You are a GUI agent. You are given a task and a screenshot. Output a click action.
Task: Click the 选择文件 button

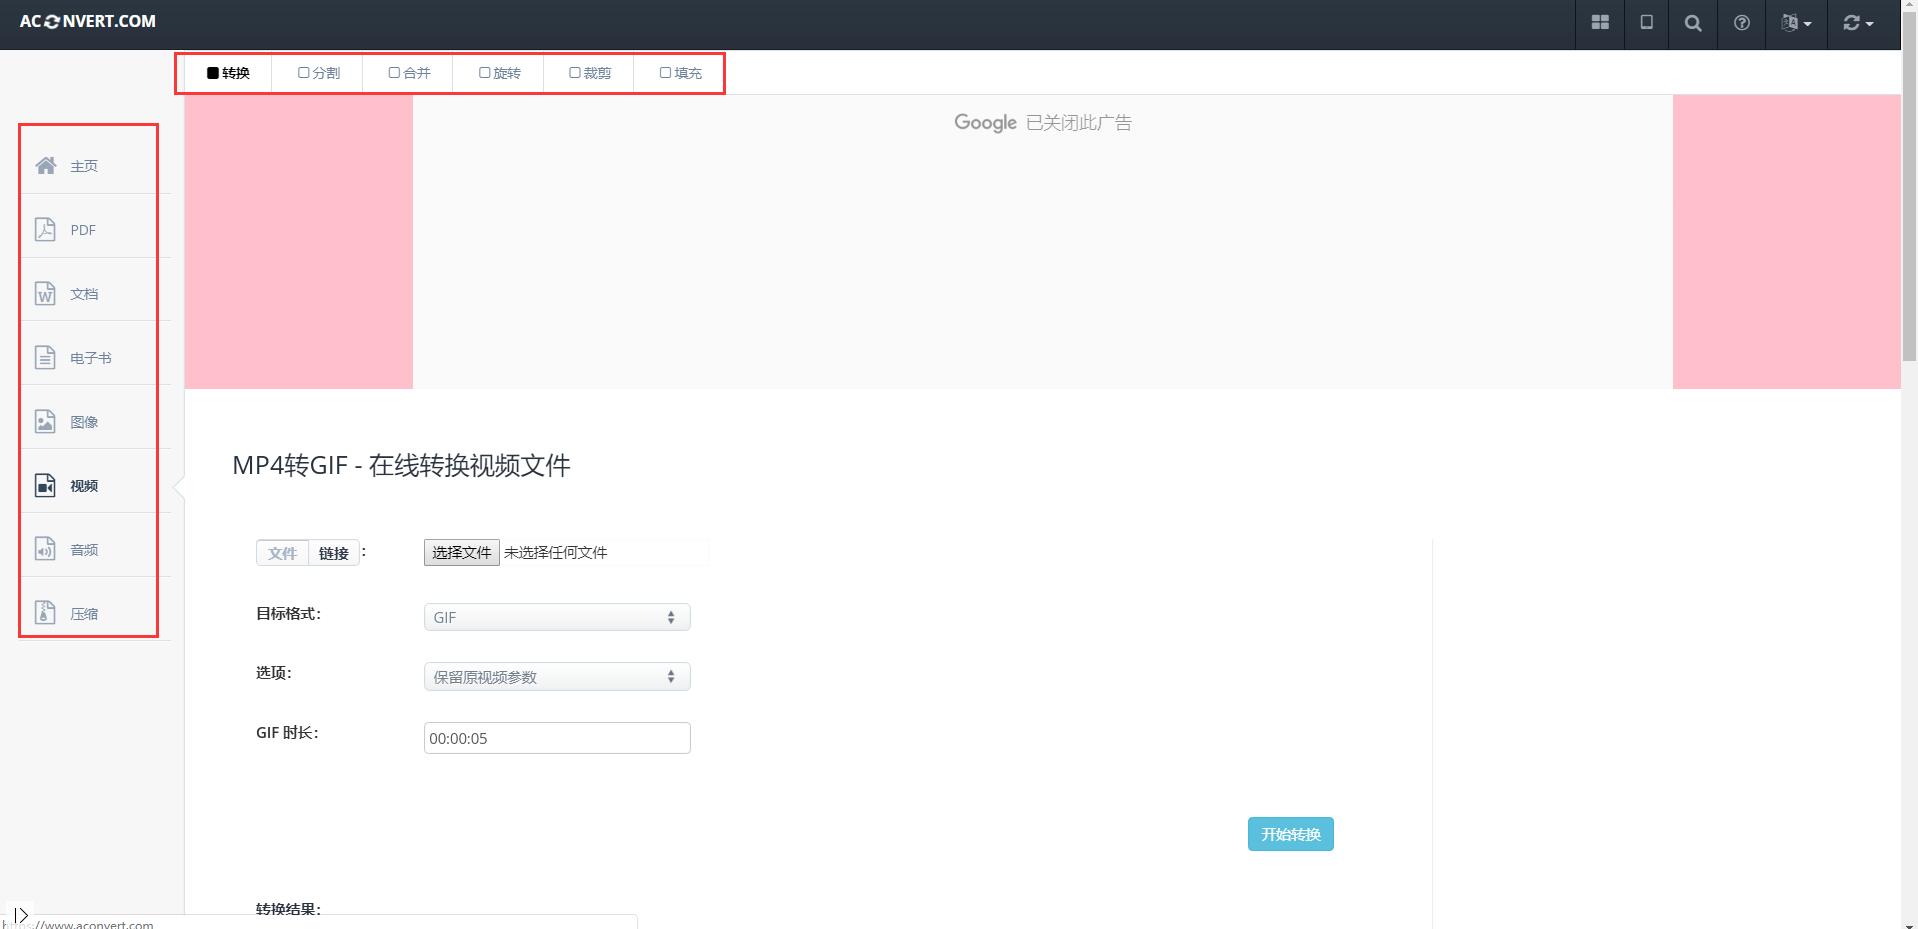pos(462,553)
